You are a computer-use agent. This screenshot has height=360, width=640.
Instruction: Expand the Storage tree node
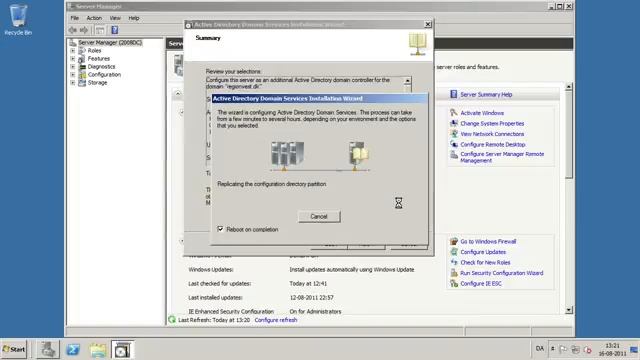click(x=73, y=82)
